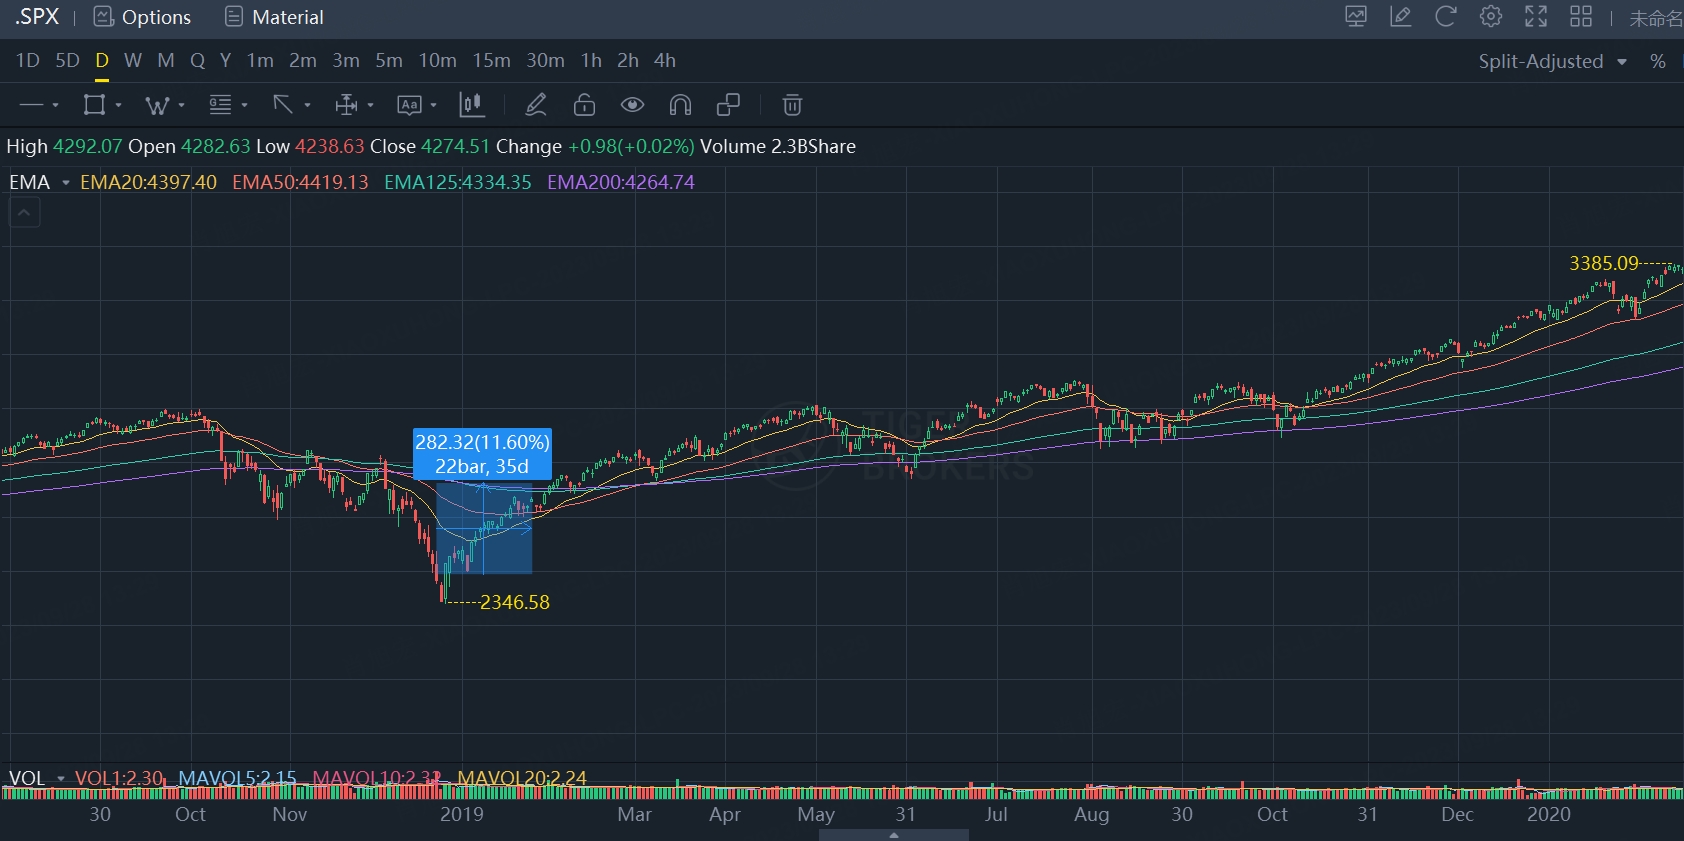Switch to the 1h interval

(592, 61)
